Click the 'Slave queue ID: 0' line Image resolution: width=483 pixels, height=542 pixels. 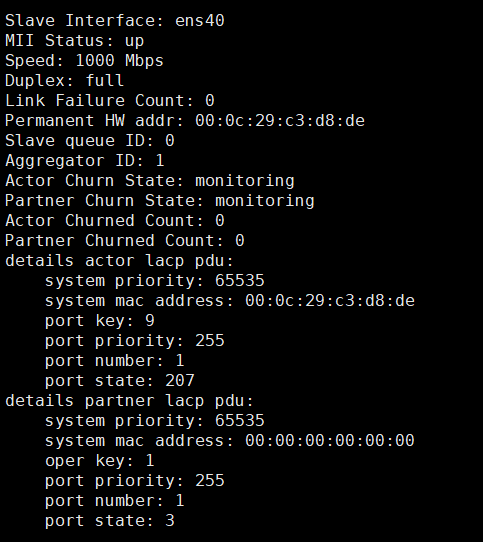[90, 141]
